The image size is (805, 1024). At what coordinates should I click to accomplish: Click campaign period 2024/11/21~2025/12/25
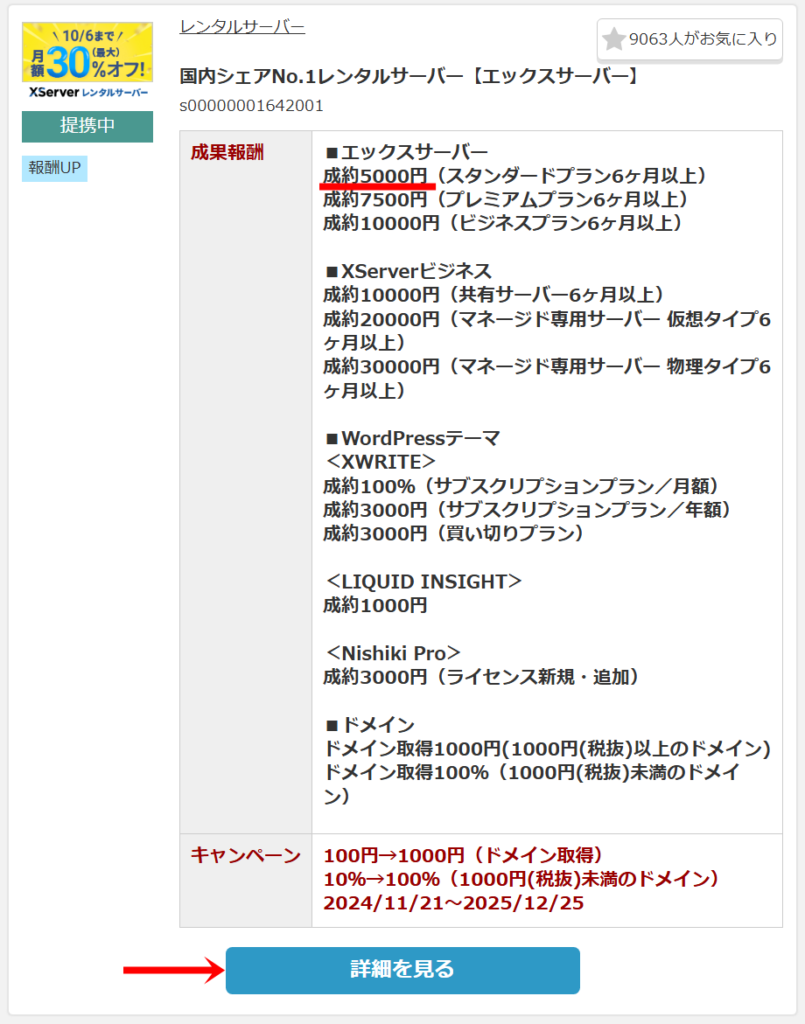coord(454,903)
